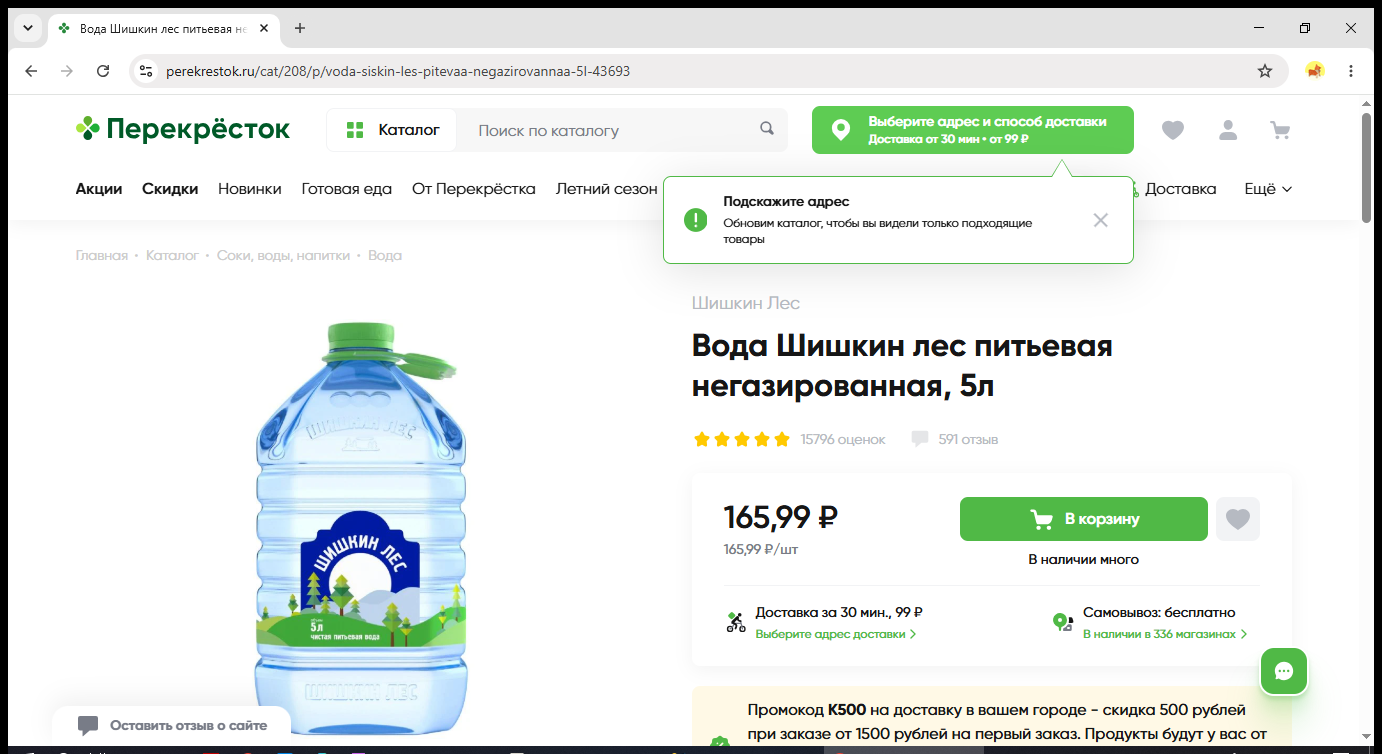View the 15796 оценок ratings
The image size is (1382, 754).
click(x=843, y=439)
